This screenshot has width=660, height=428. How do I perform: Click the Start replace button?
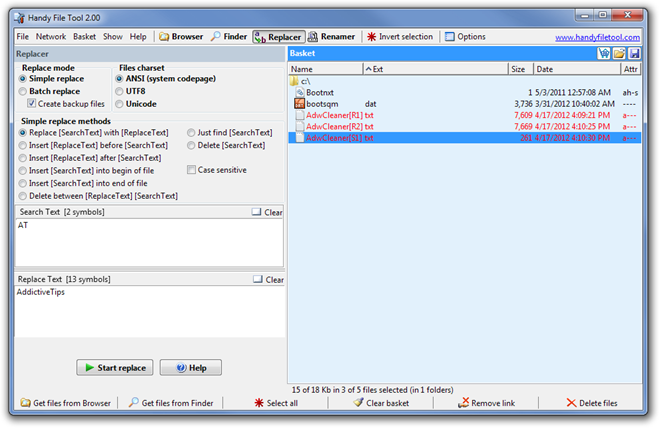(x=115, y=368)
